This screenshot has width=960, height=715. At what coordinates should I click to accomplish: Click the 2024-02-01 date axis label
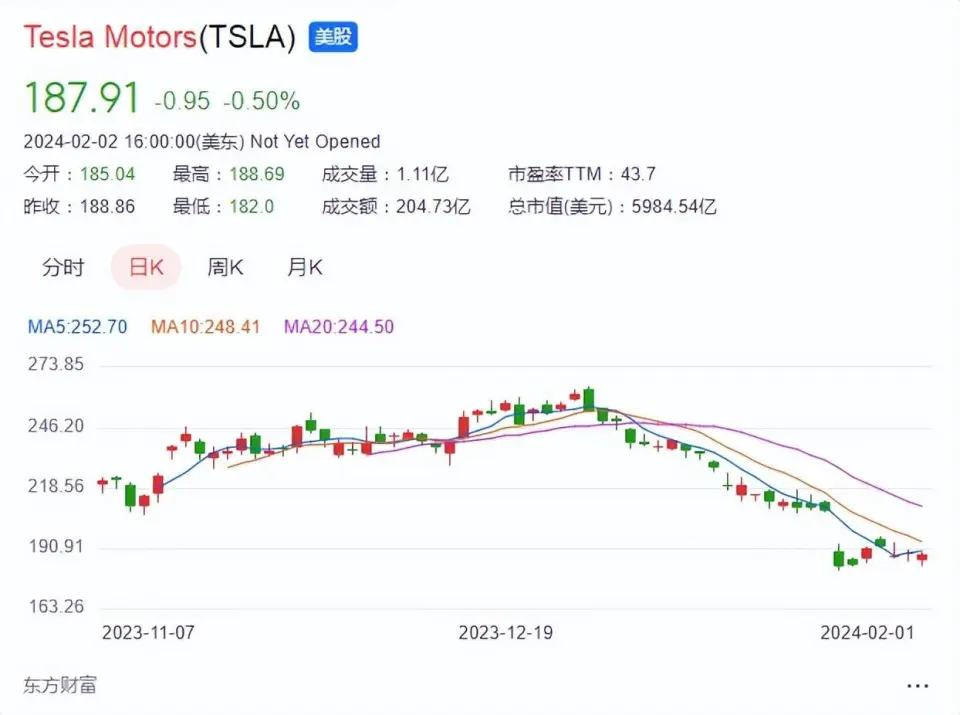click(866, 633)
